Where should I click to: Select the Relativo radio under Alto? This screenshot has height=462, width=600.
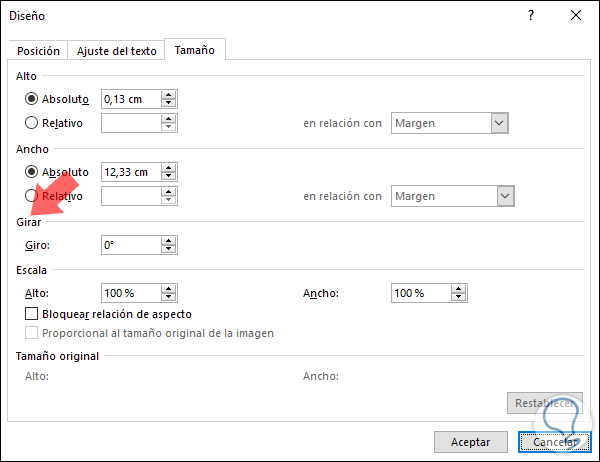[x=32, y=123]
